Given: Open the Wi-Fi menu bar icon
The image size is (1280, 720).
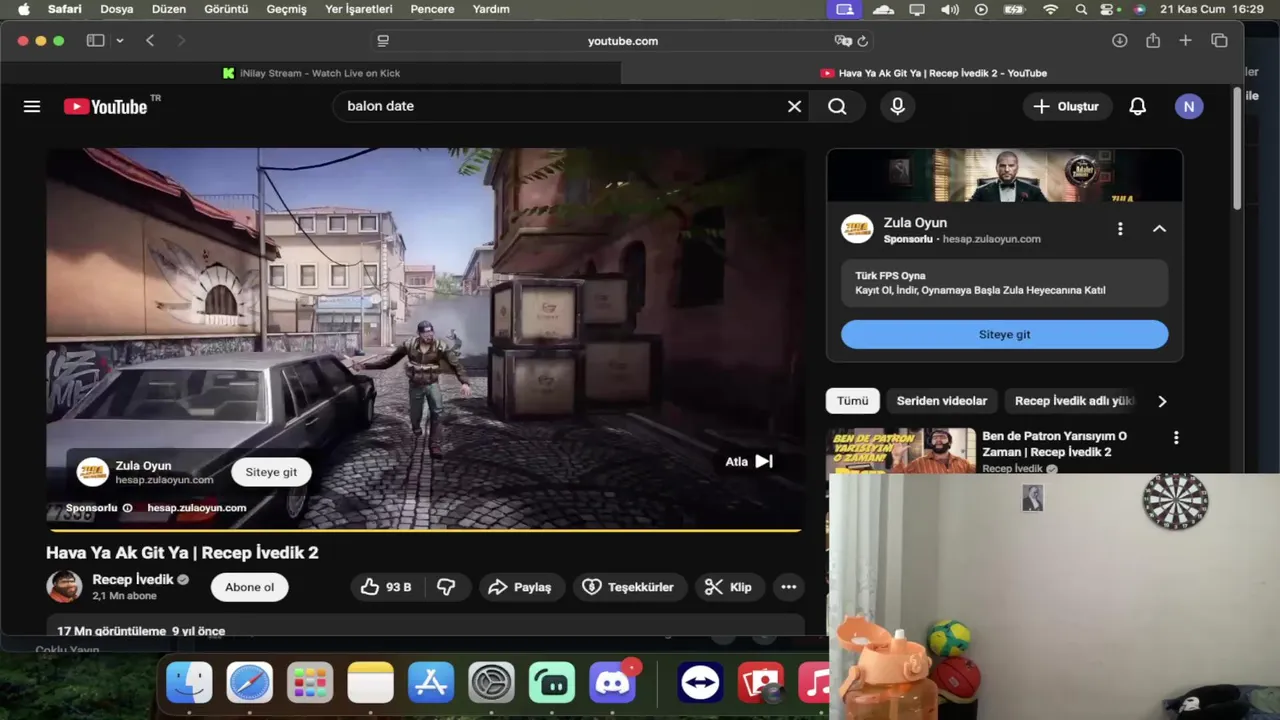Looking at the screenshot, I should click(1050, 9).
